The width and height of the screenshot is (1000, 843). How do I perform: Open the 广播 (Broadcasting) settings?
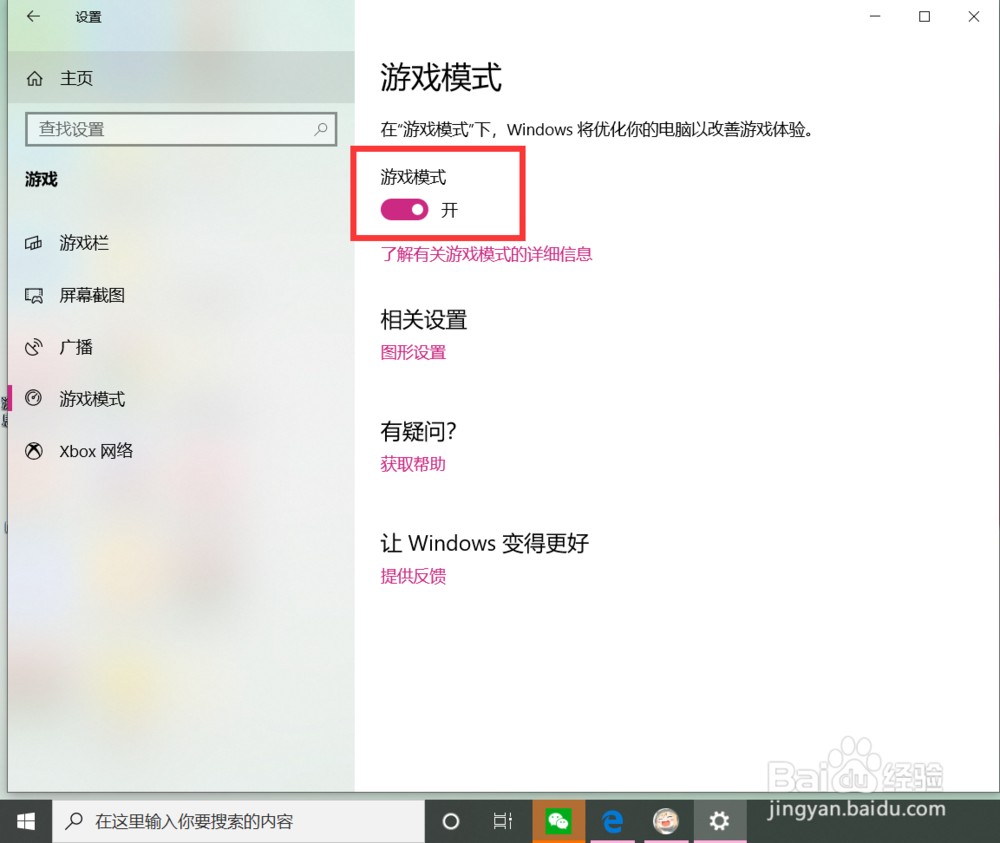pyautogui.click(x=75, y=347)
